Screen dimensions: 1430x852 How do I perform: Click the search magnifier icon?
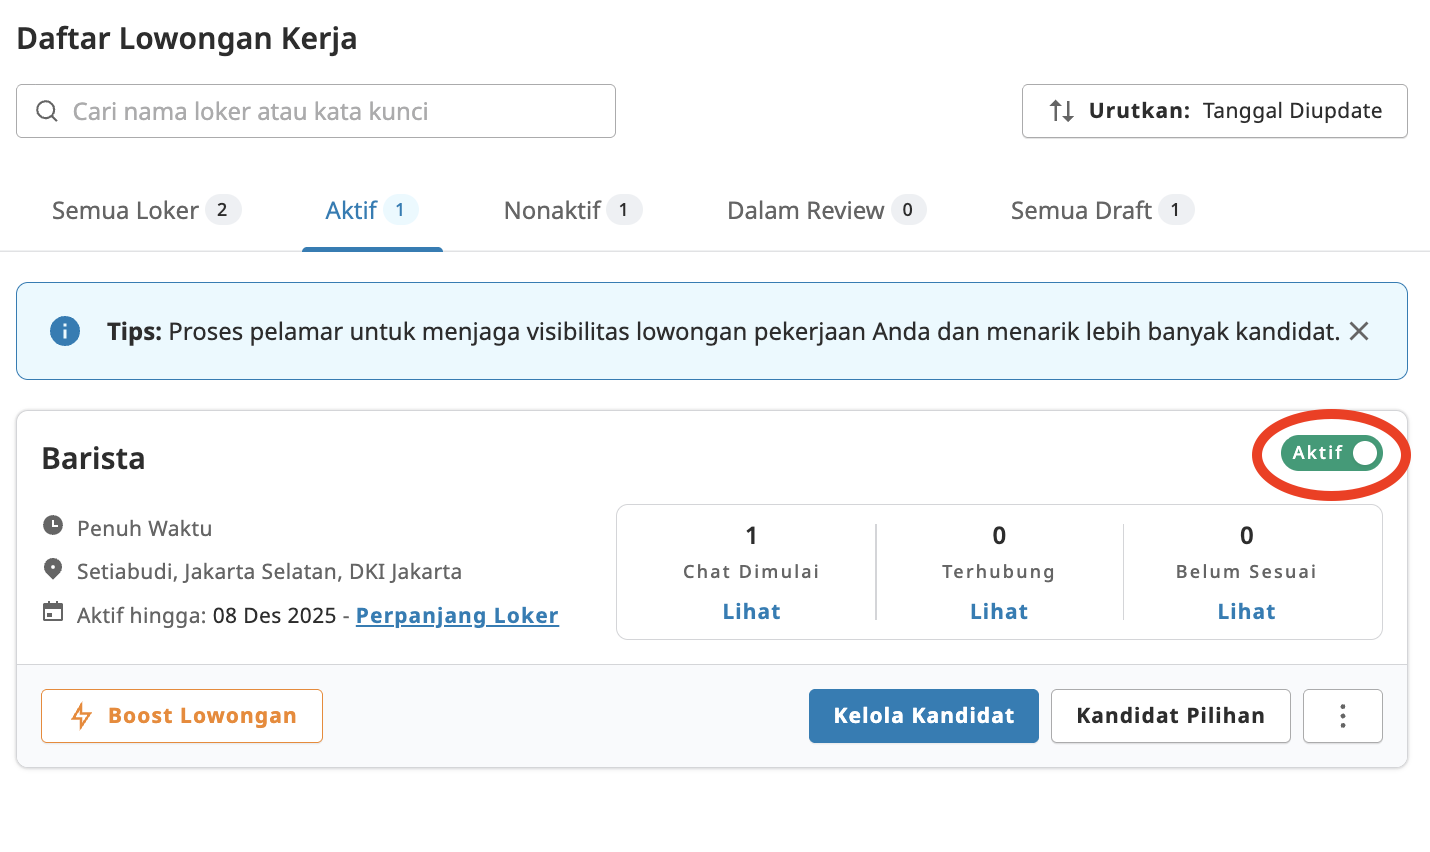[x=47, y=111]
